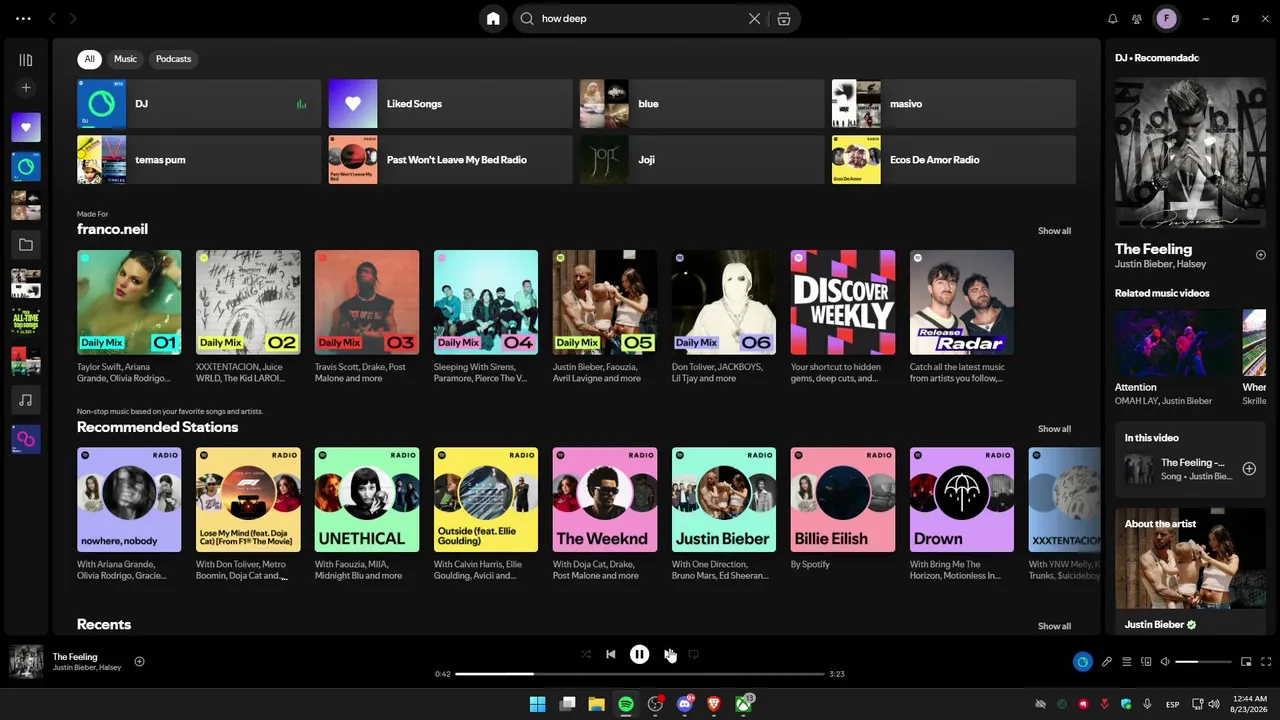Open Daily Mix 04 cover
The width and height of the screenshot is (1280, 720).
coord(486,302)
